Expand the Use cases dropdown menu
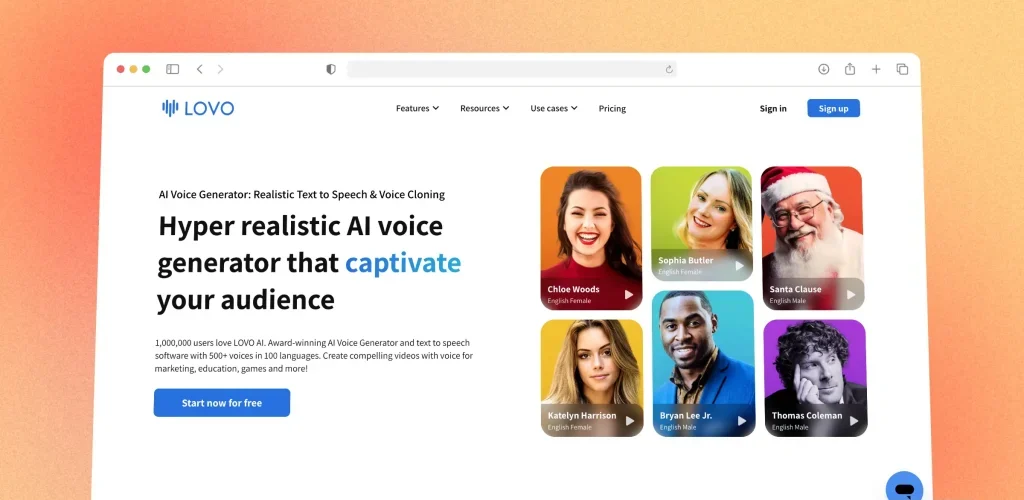 (x=554, y=108)
